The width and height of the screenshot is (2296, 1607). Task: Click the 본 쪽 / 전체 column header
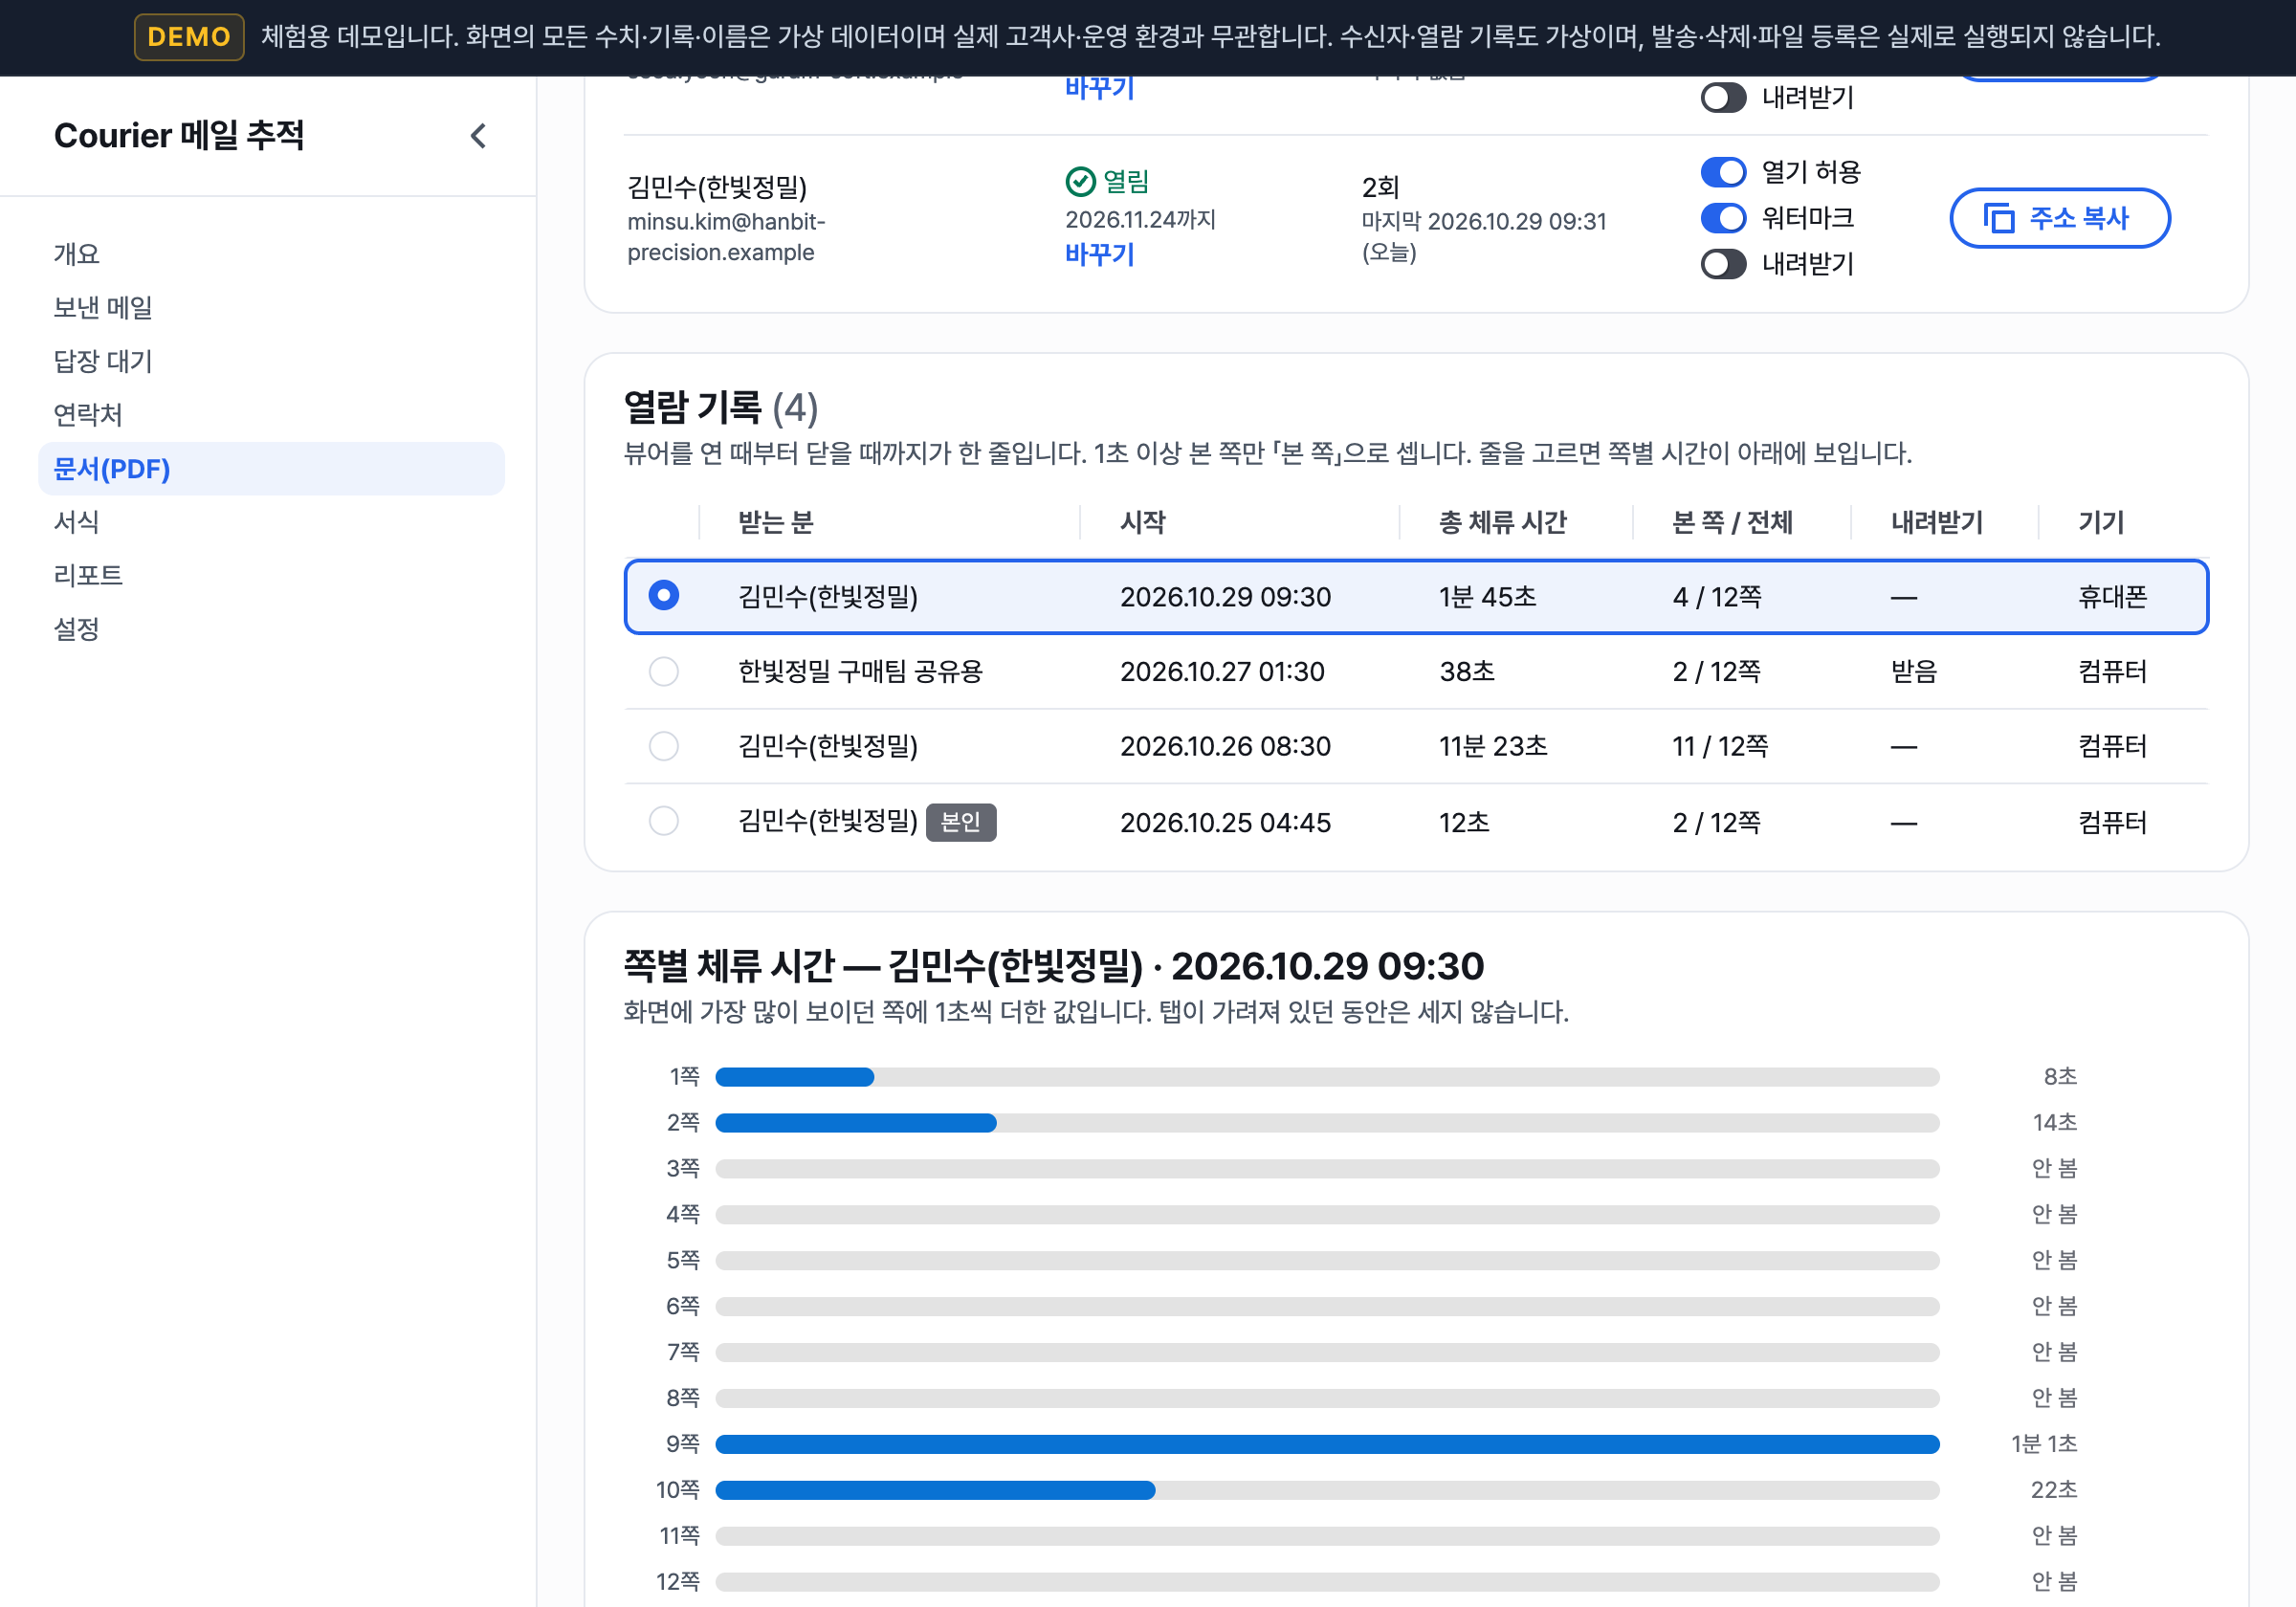click(1733, 522)
